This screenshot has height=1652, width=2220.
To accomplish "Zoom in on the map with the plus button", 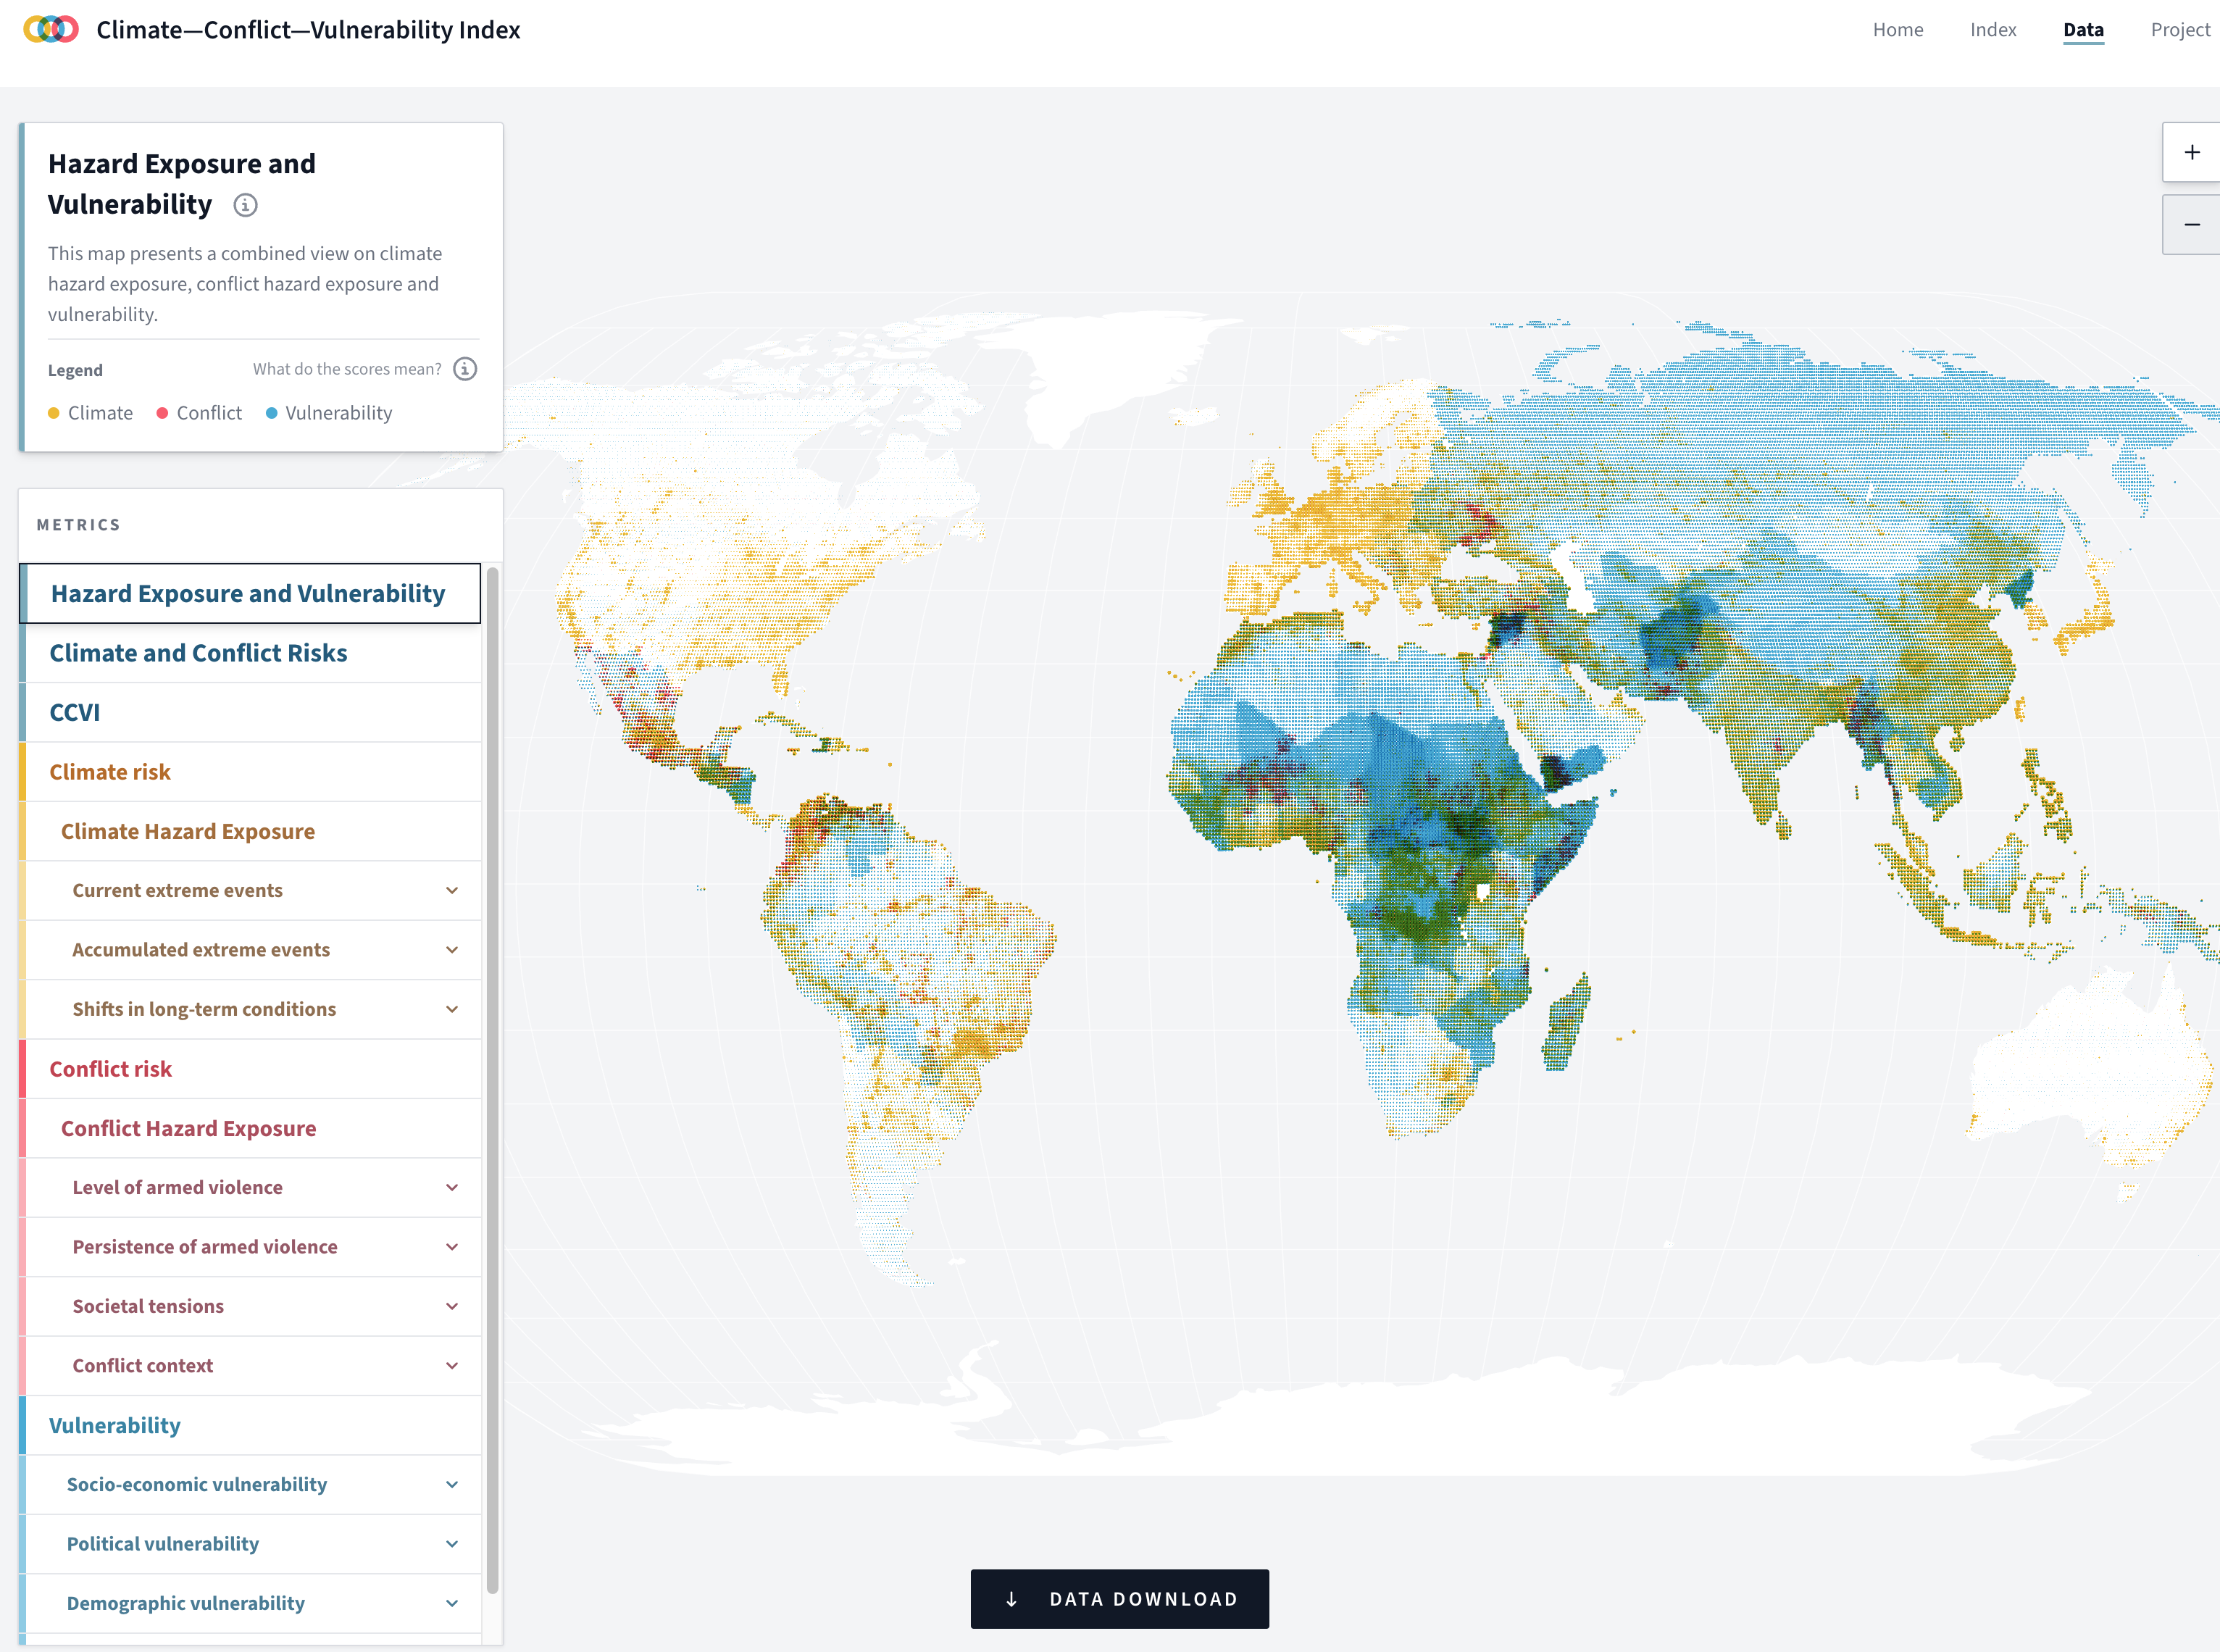I will (x=2192, y=152).
